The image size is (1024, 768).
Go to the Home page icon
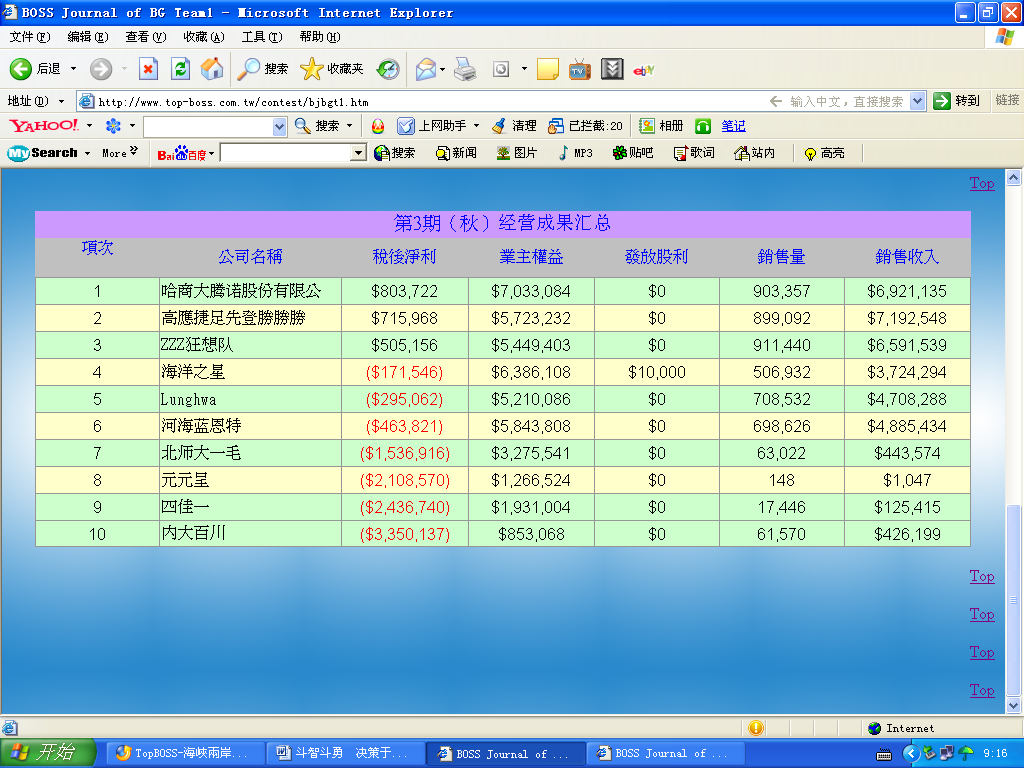point(212,69)
